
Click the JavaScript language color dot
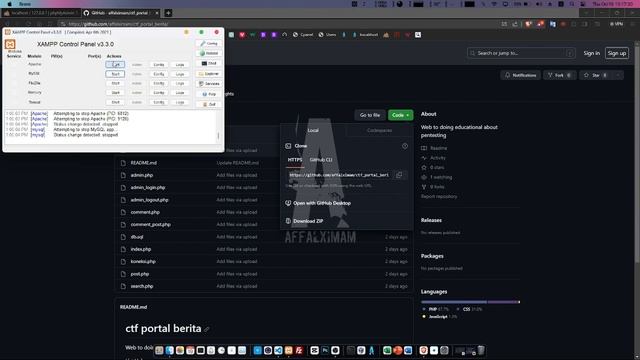424,316
